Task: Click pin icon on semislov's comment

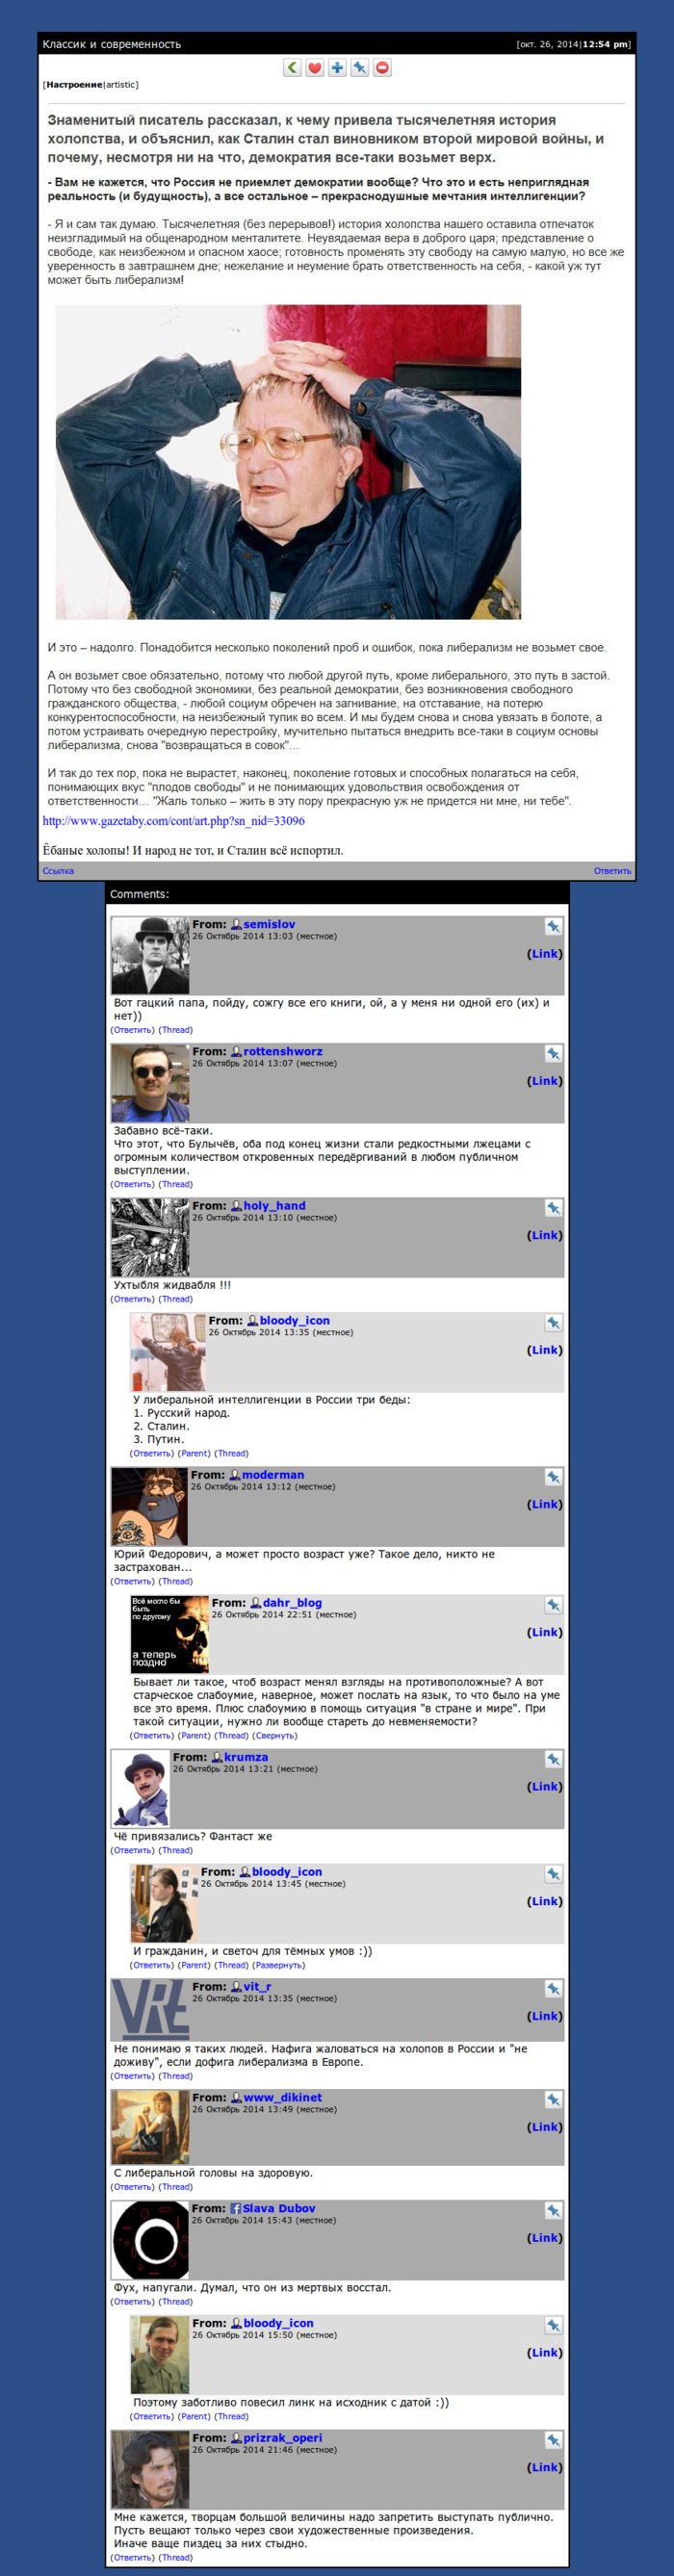Action: (553, 926)
